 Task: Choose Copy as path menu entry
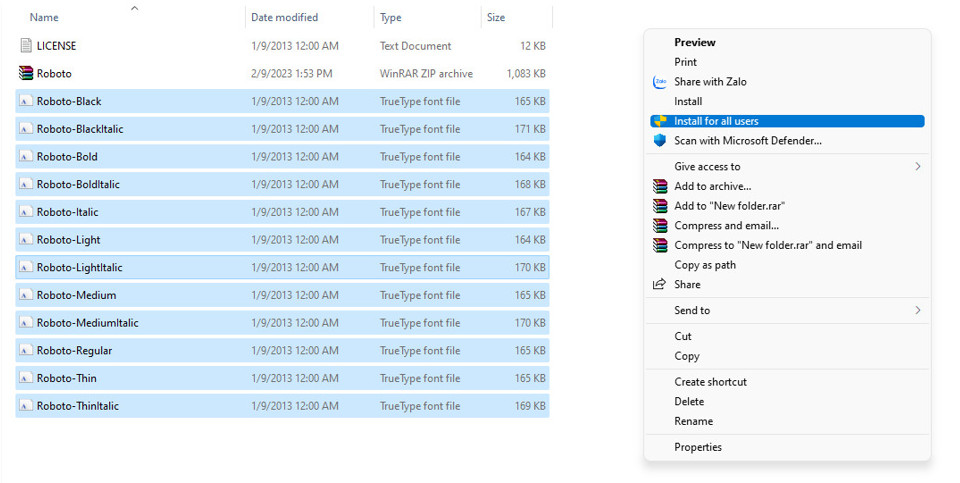[704, 265]
